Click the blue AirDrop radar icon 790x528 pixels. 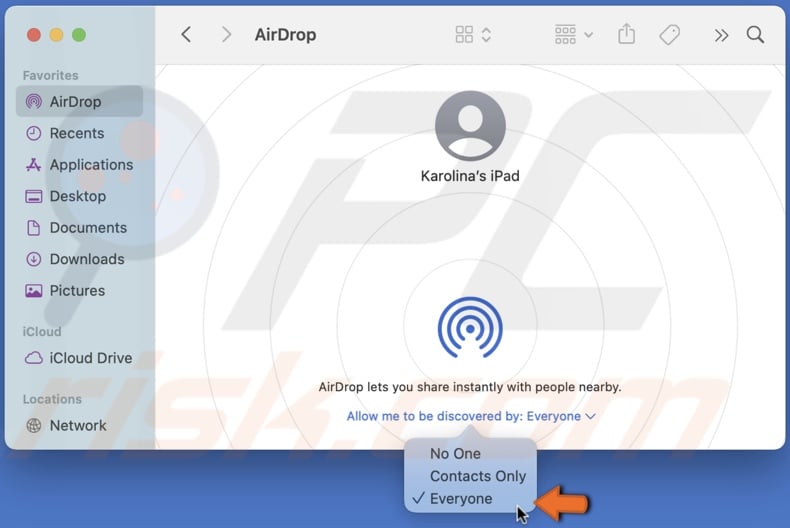[x=470, y=327]
